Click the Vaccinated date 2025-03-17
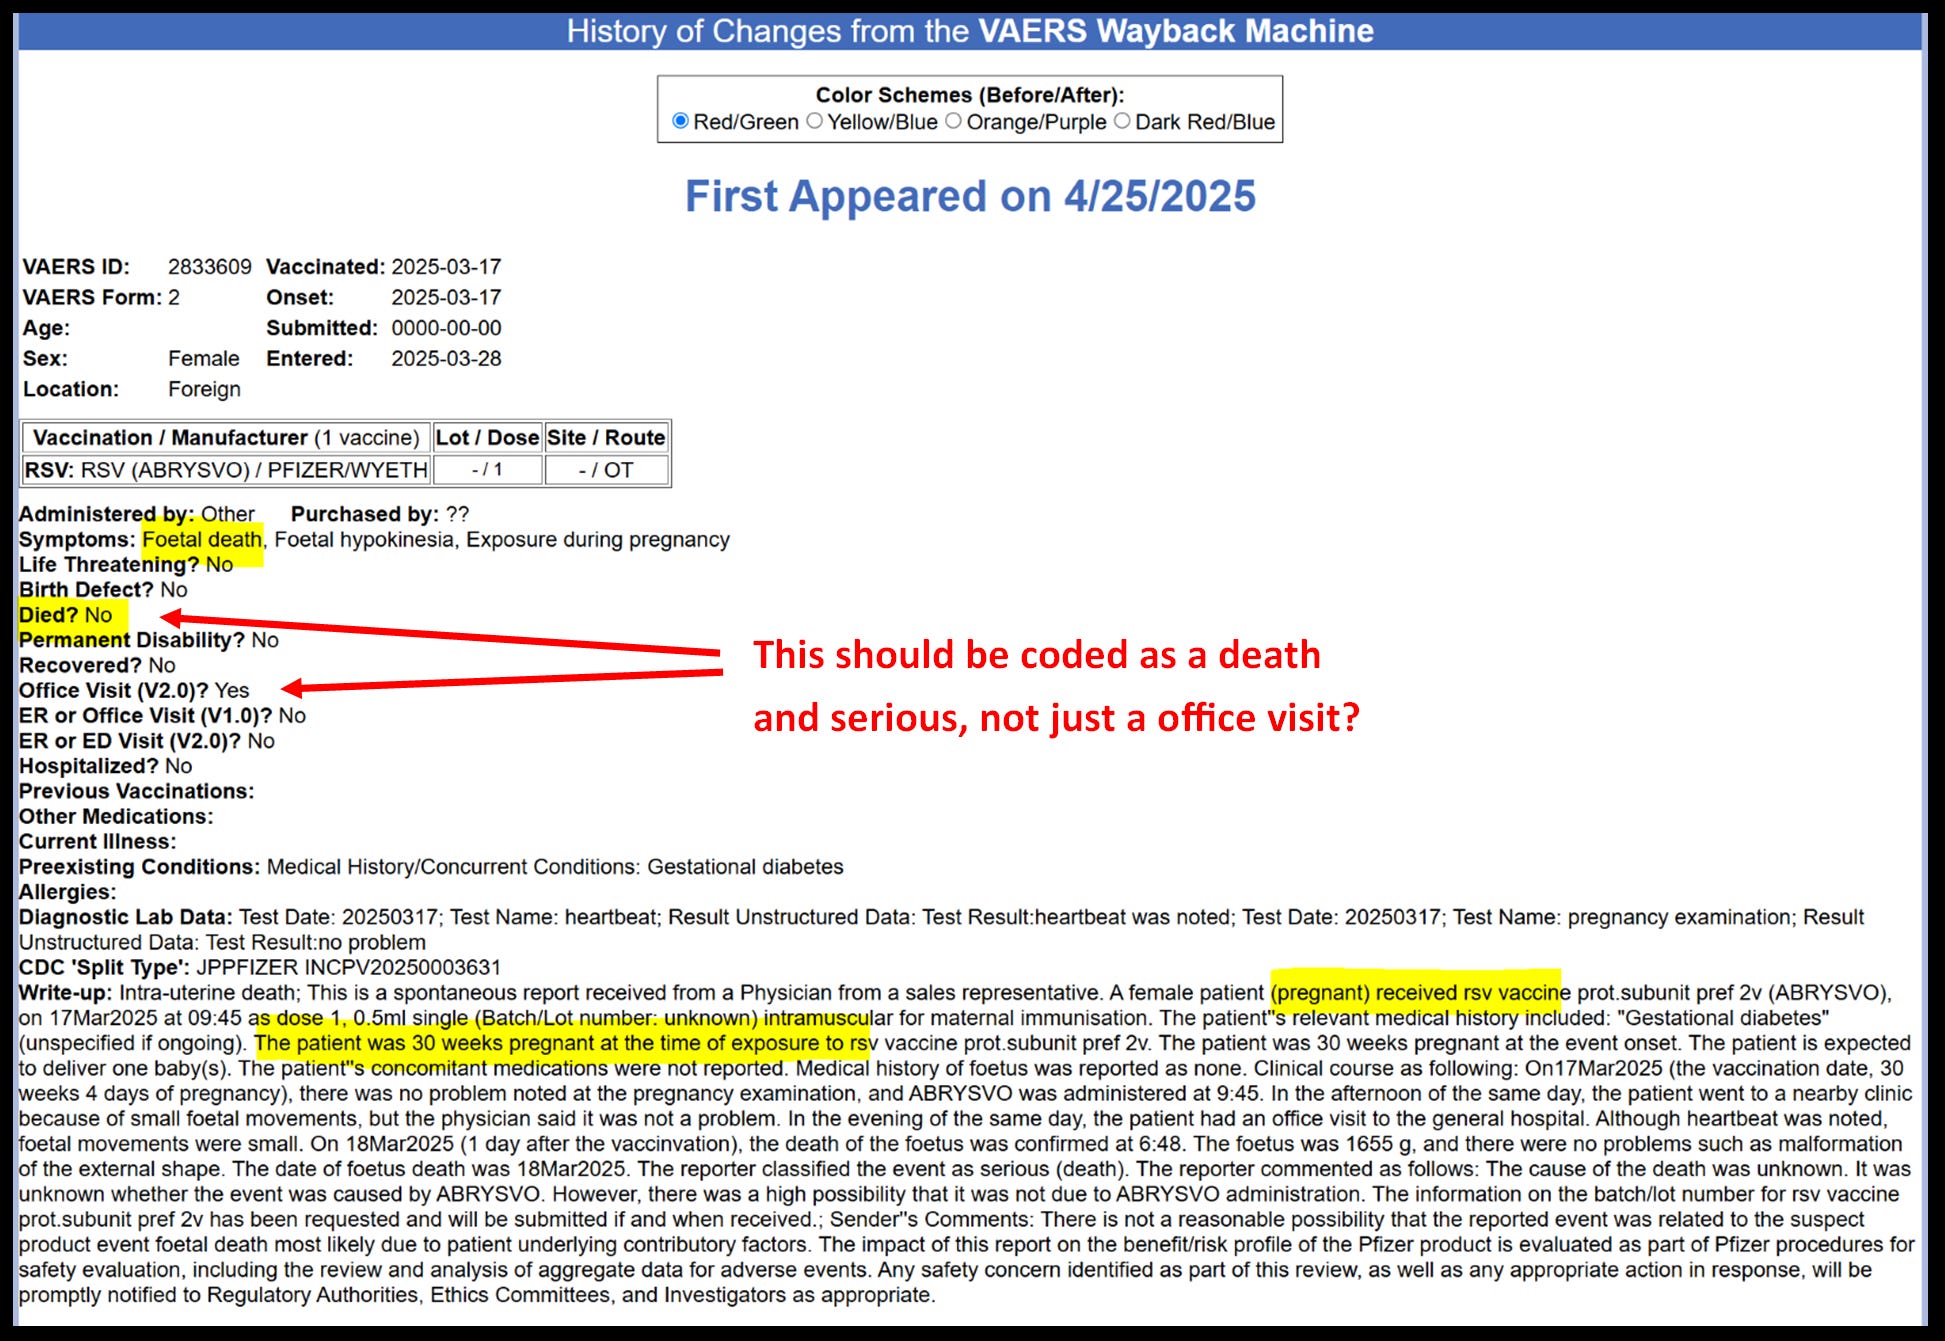 (446, 267)
